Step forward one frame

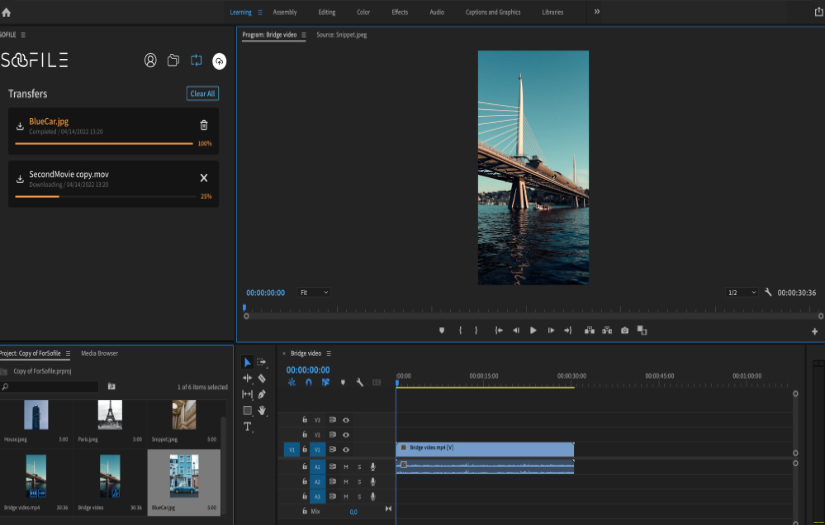[x=551, y=330]
